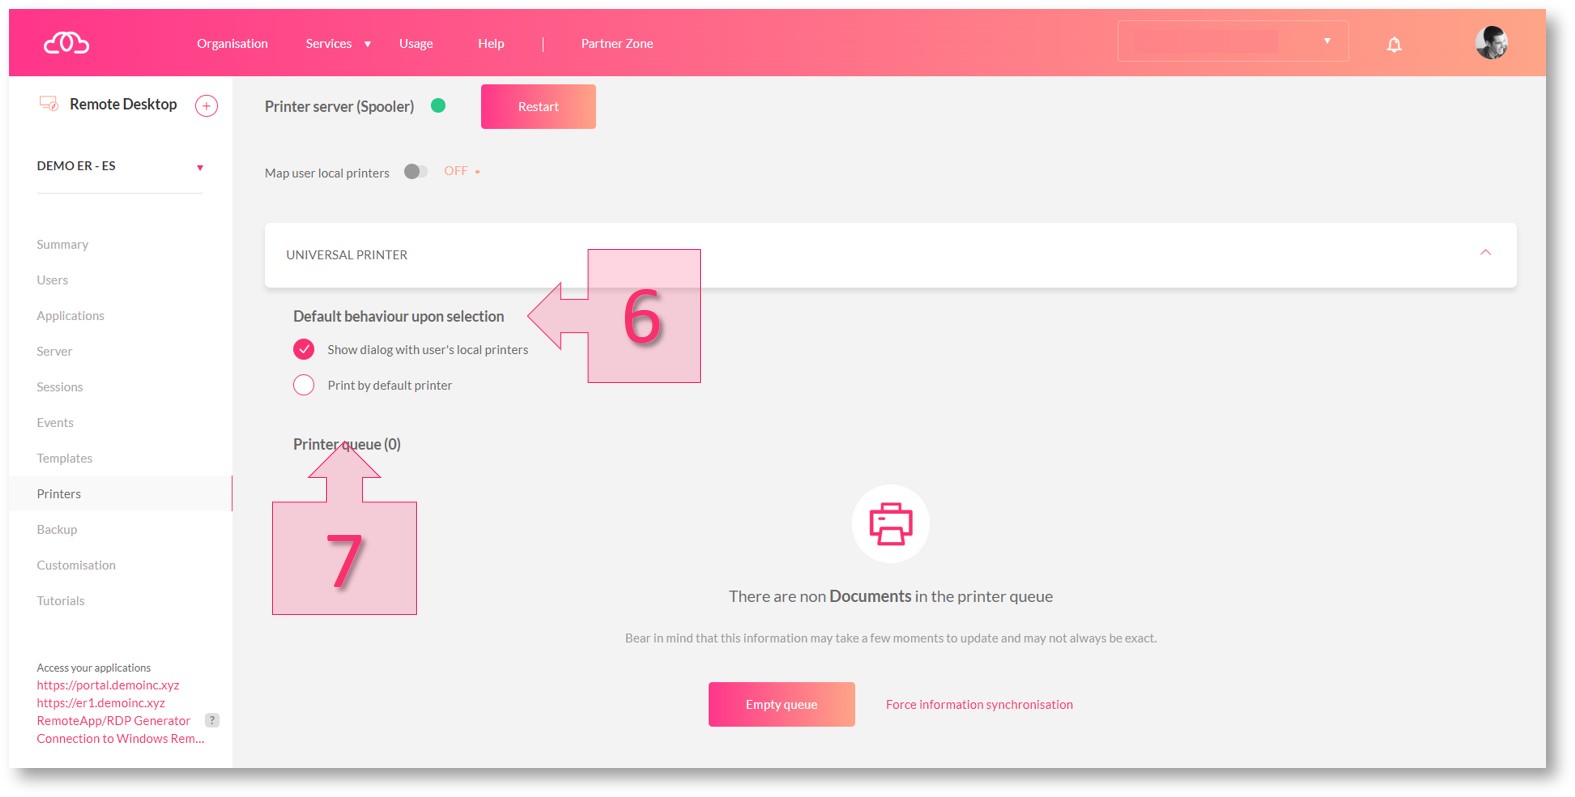
Task: Open Connection to Windows Rem... link
Action: pyautogui.click(x=120, y=739)
